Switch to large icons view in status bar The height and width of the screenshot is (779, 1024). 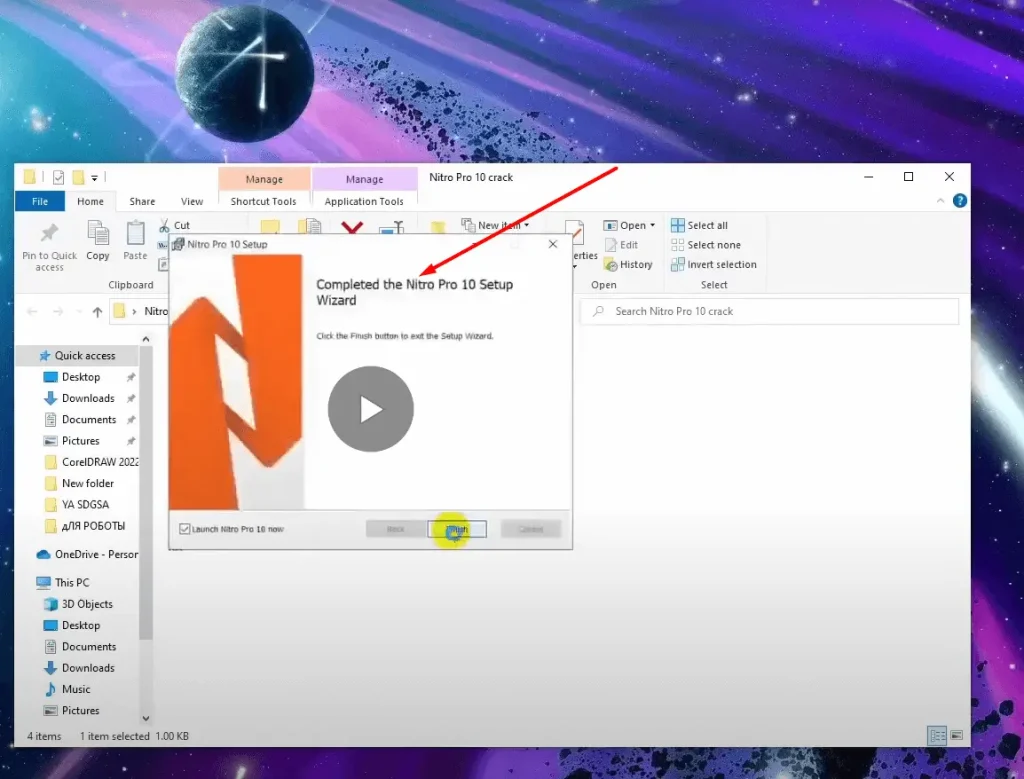click(957, 736)
